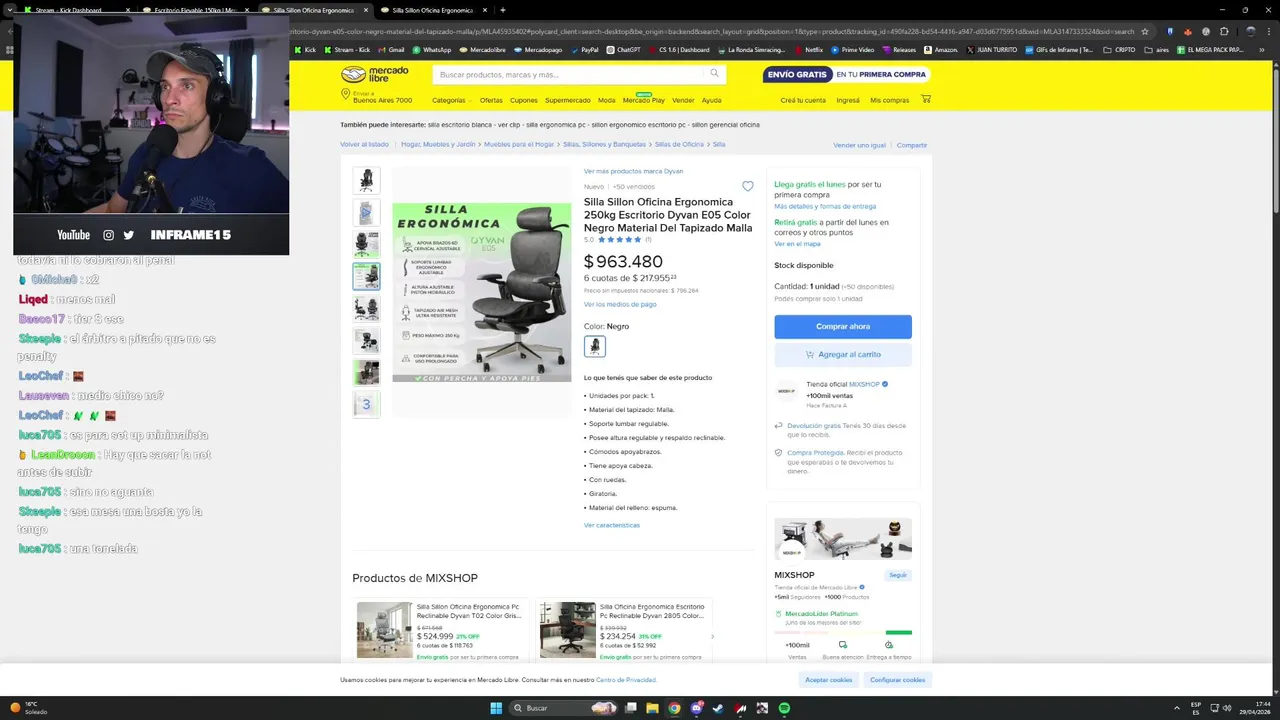Add product to favorites with heart icon
1280x720 pixels.
[747, 186]
